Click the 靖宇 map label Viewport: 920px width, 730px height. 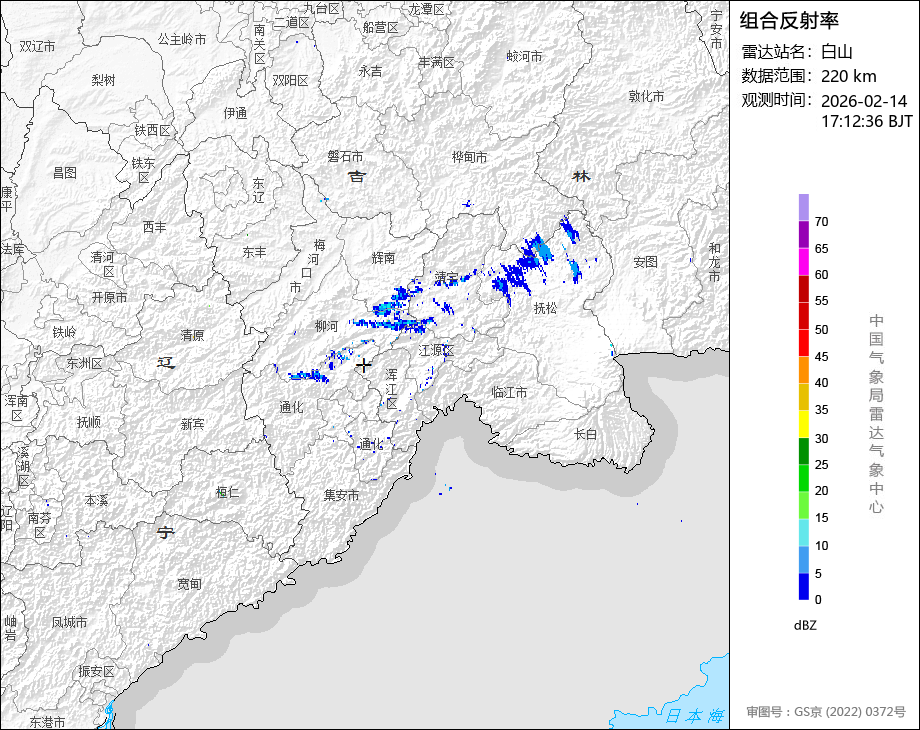pyautogui.click(x=446, y=276)
